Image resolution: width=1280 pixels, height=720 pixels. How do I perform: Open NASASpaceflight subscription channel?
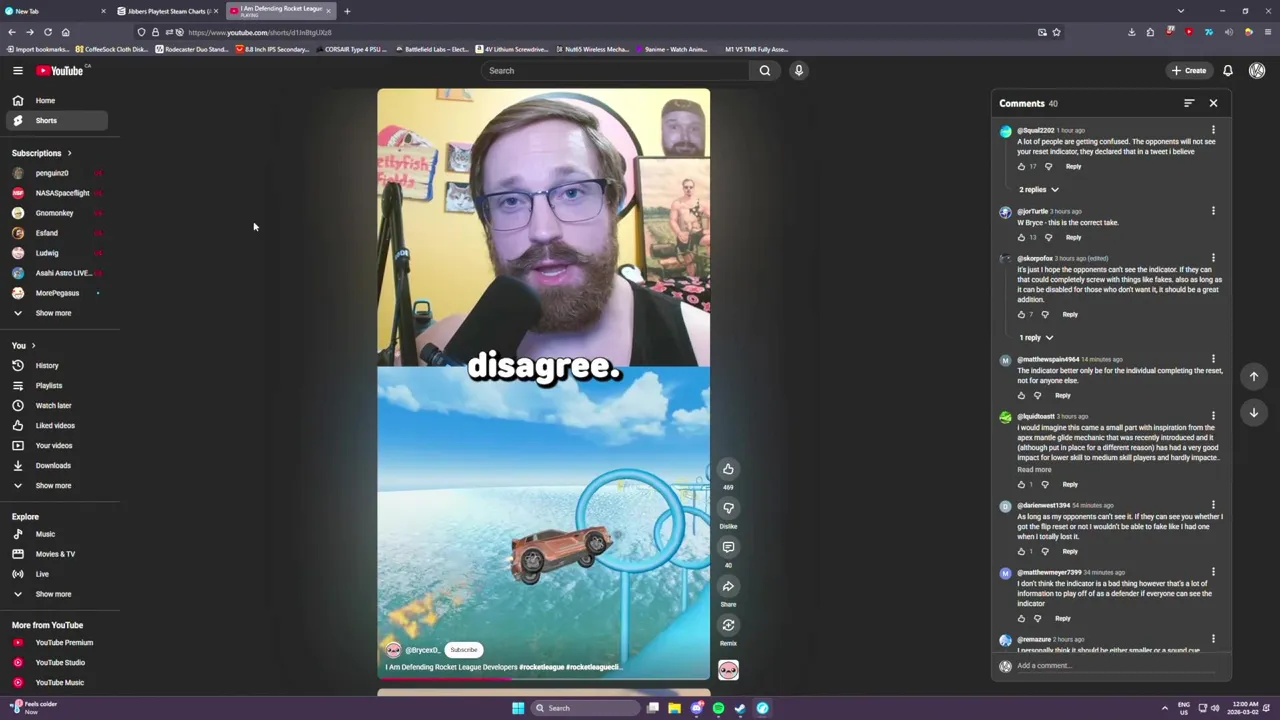point(56,193)
